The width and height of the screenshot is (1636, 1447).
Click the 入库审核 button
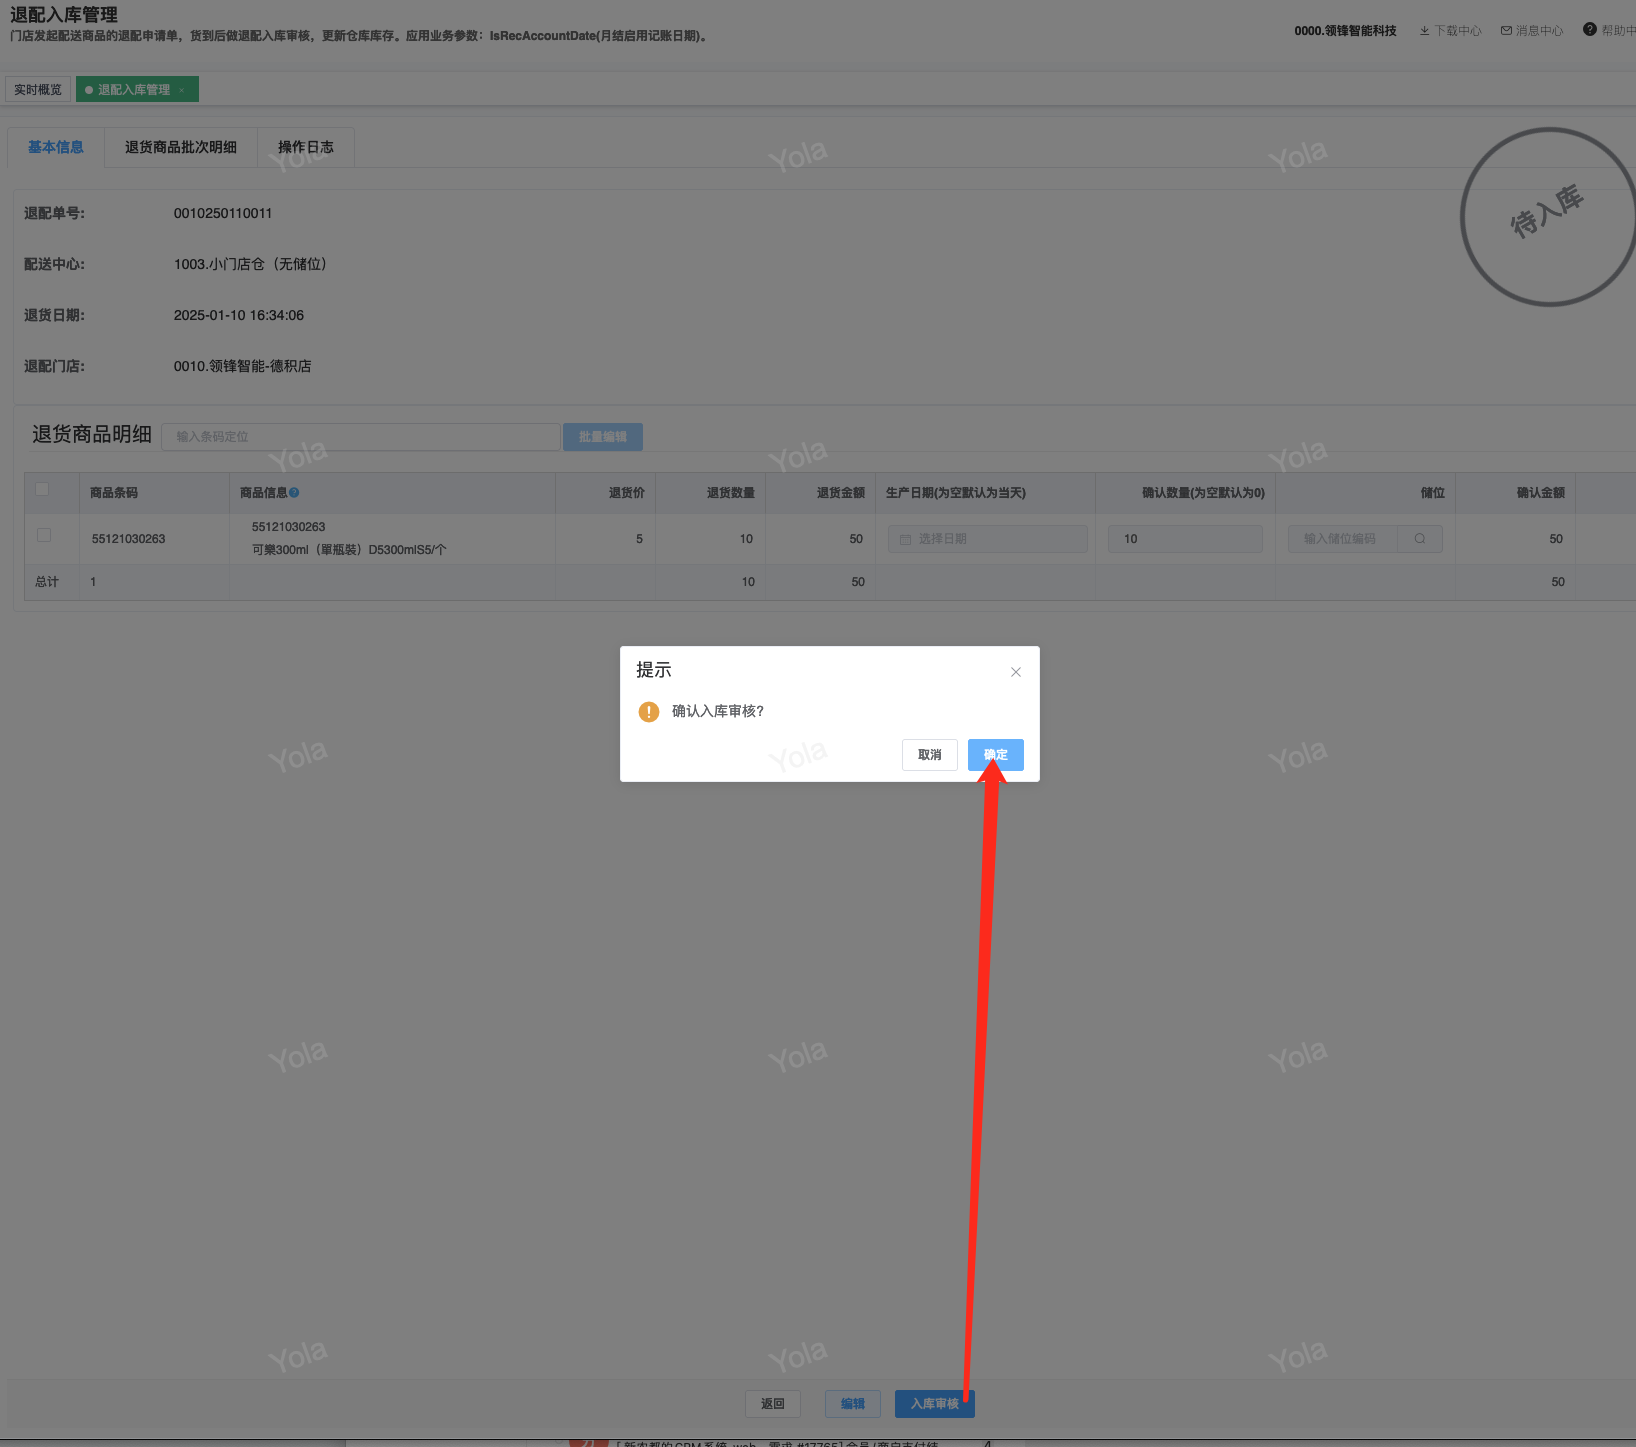pos(935,1404)
